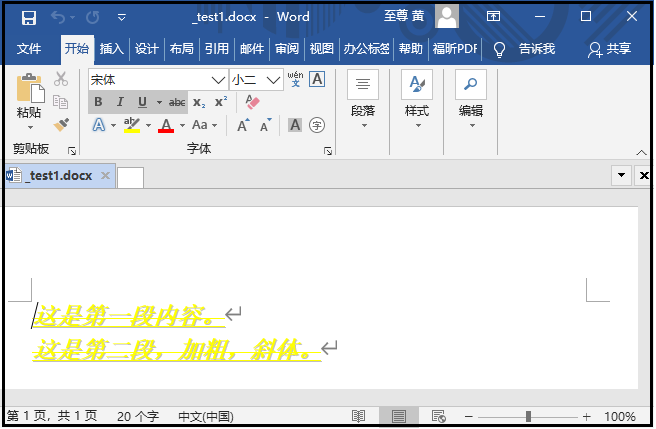Switch to read mode view
This screenshot has height=429, width=656.
[x=358, y=416]
